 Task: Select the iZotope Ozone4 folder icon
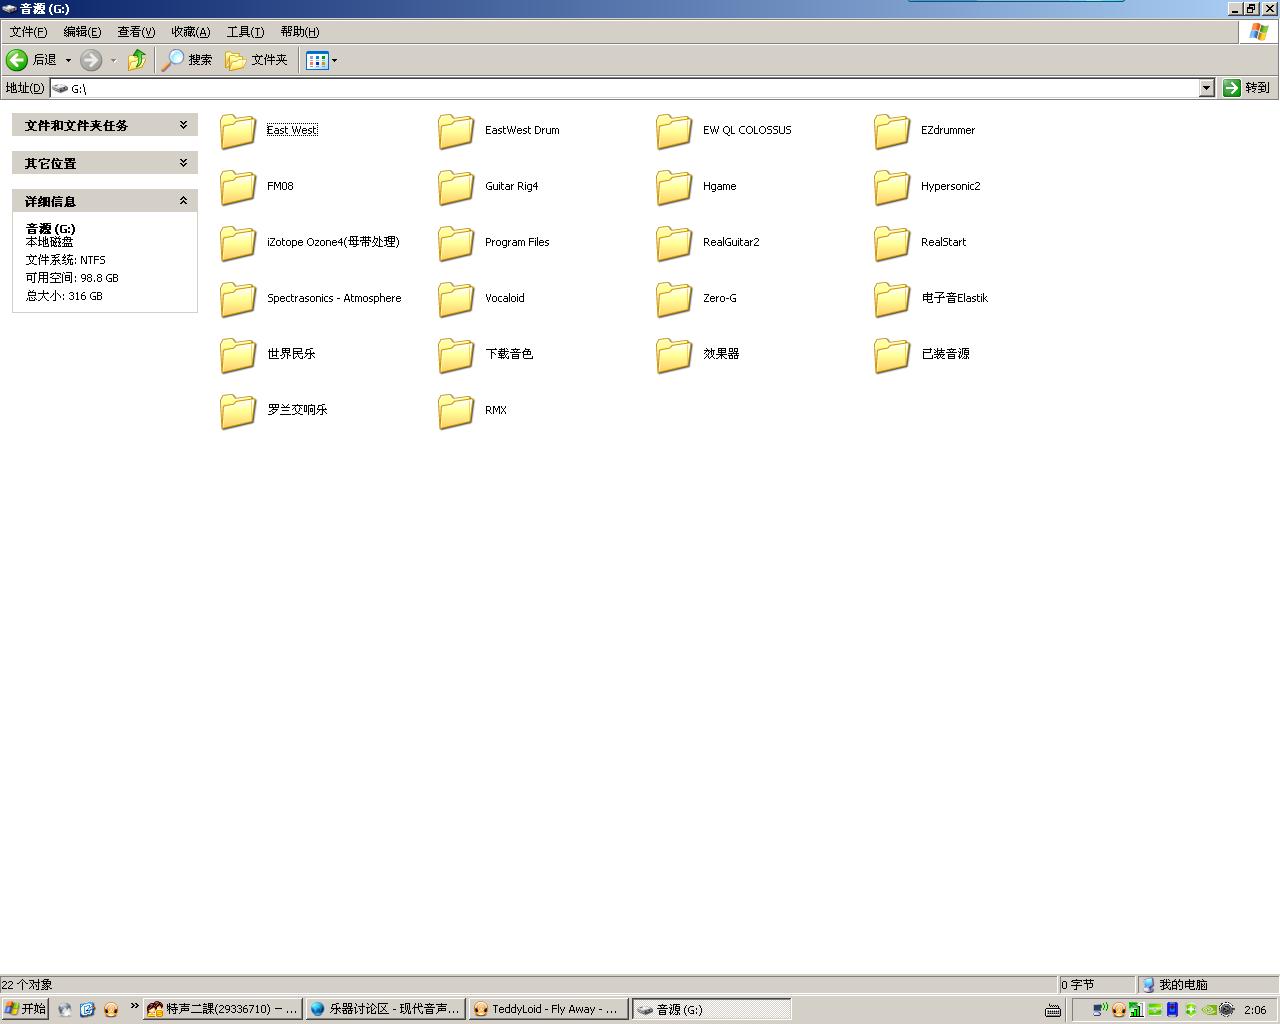click(x=238, y=242)
